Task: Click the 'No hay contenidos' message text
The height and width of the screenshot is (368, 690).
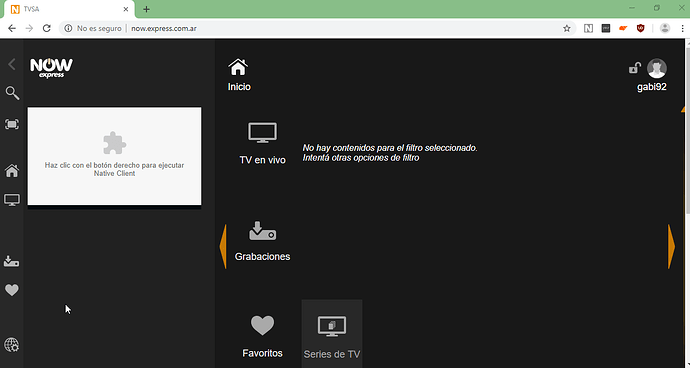Action: pyautogui.click(x=390, y=153)
